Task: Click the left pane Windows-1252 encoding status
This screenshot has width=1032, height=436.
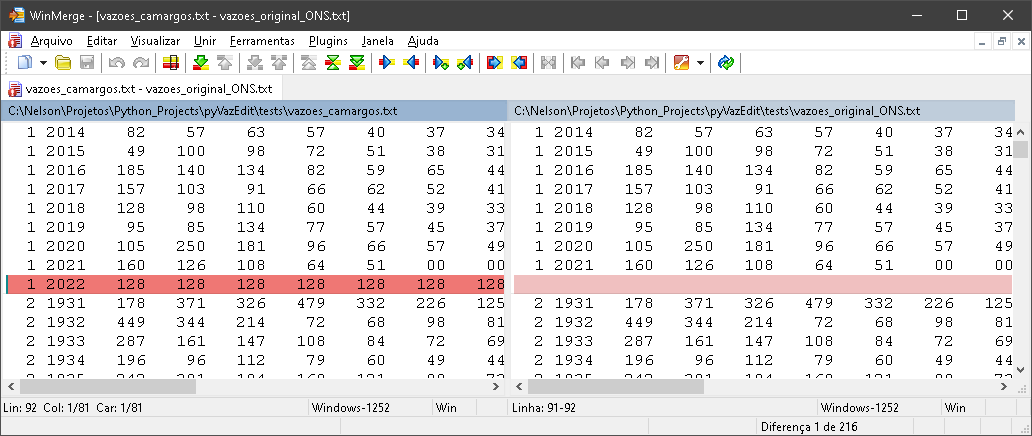Action: click(351, 408)
